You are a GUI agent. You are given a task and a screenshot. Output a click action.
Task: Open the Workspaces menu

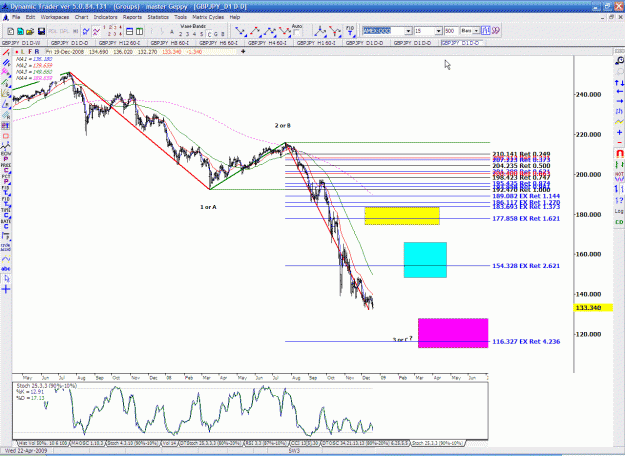tap(55, 17)
